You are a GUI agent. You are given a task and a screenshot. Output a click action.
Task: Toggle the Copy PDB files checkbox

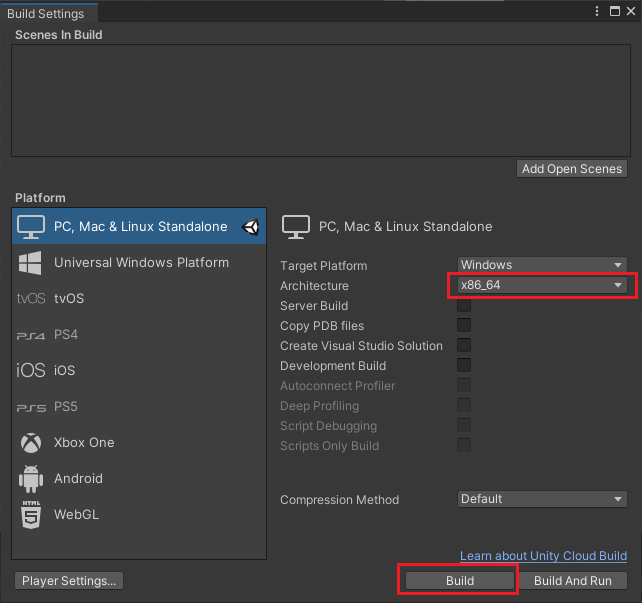coord(464,326)
